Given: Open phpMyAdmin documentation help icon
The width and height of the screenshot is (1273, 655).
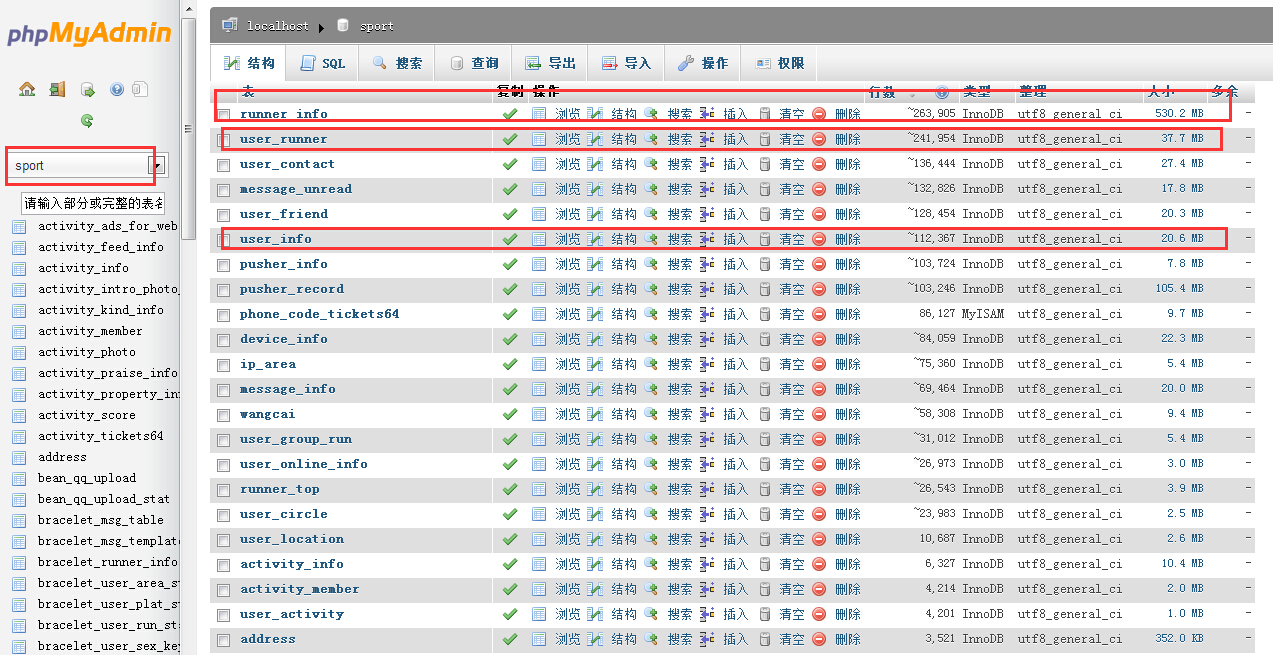Looking at the screenshot, I should [117, 89].
